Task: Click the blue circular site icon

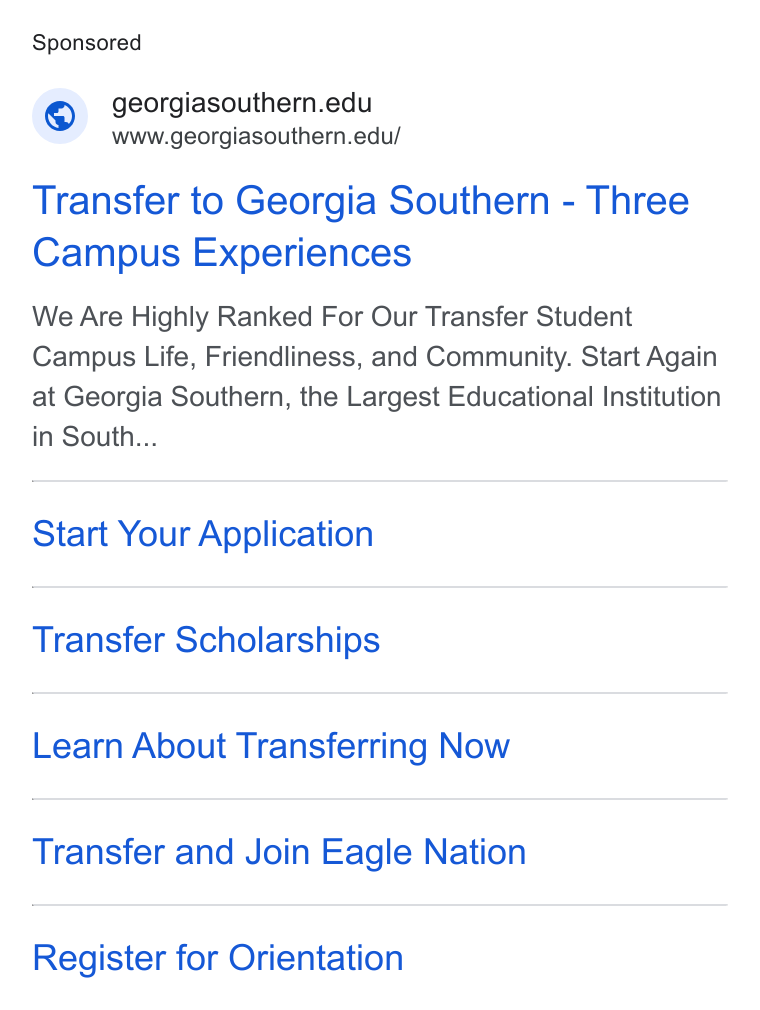Action: click(60, 116)
